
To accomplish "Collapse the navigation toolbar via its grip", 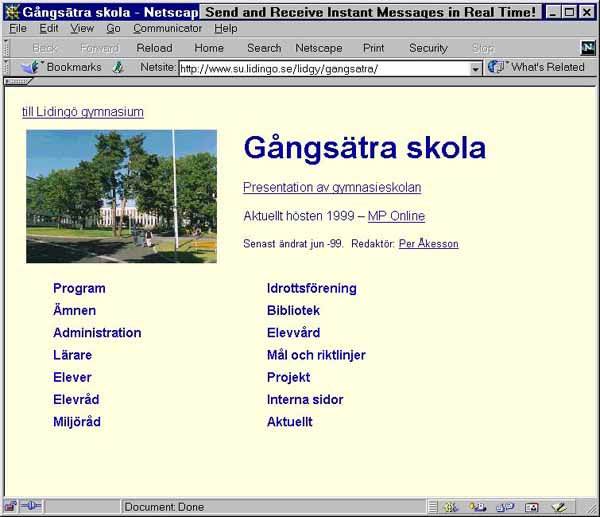I will [6, 48].
